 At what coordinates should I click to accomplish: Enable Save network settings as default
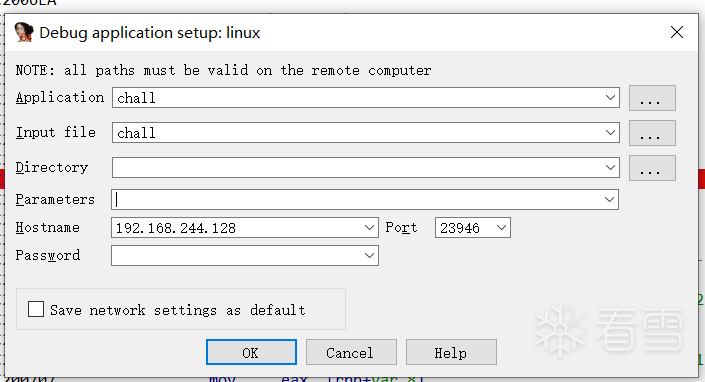click(36, 310)
